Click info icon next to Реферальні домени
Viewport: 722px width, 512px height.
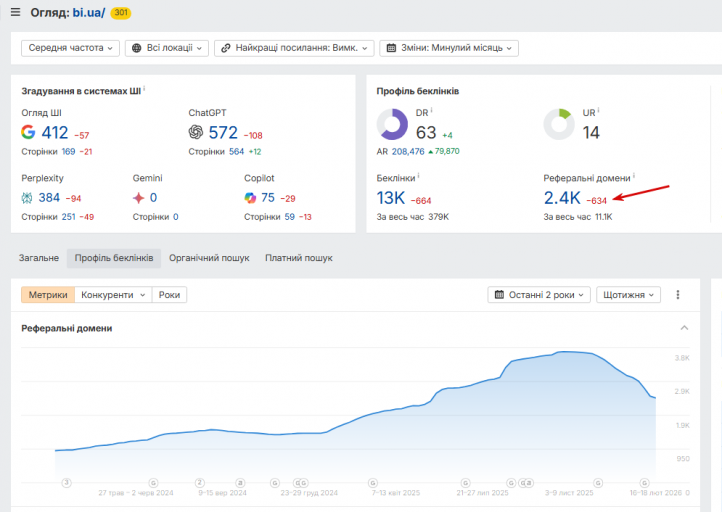point(634,176)
